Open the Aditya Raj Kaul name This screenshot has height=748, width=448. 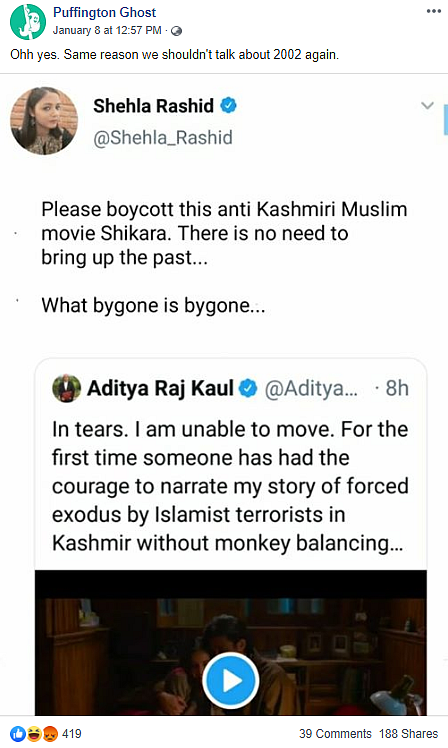160,388
